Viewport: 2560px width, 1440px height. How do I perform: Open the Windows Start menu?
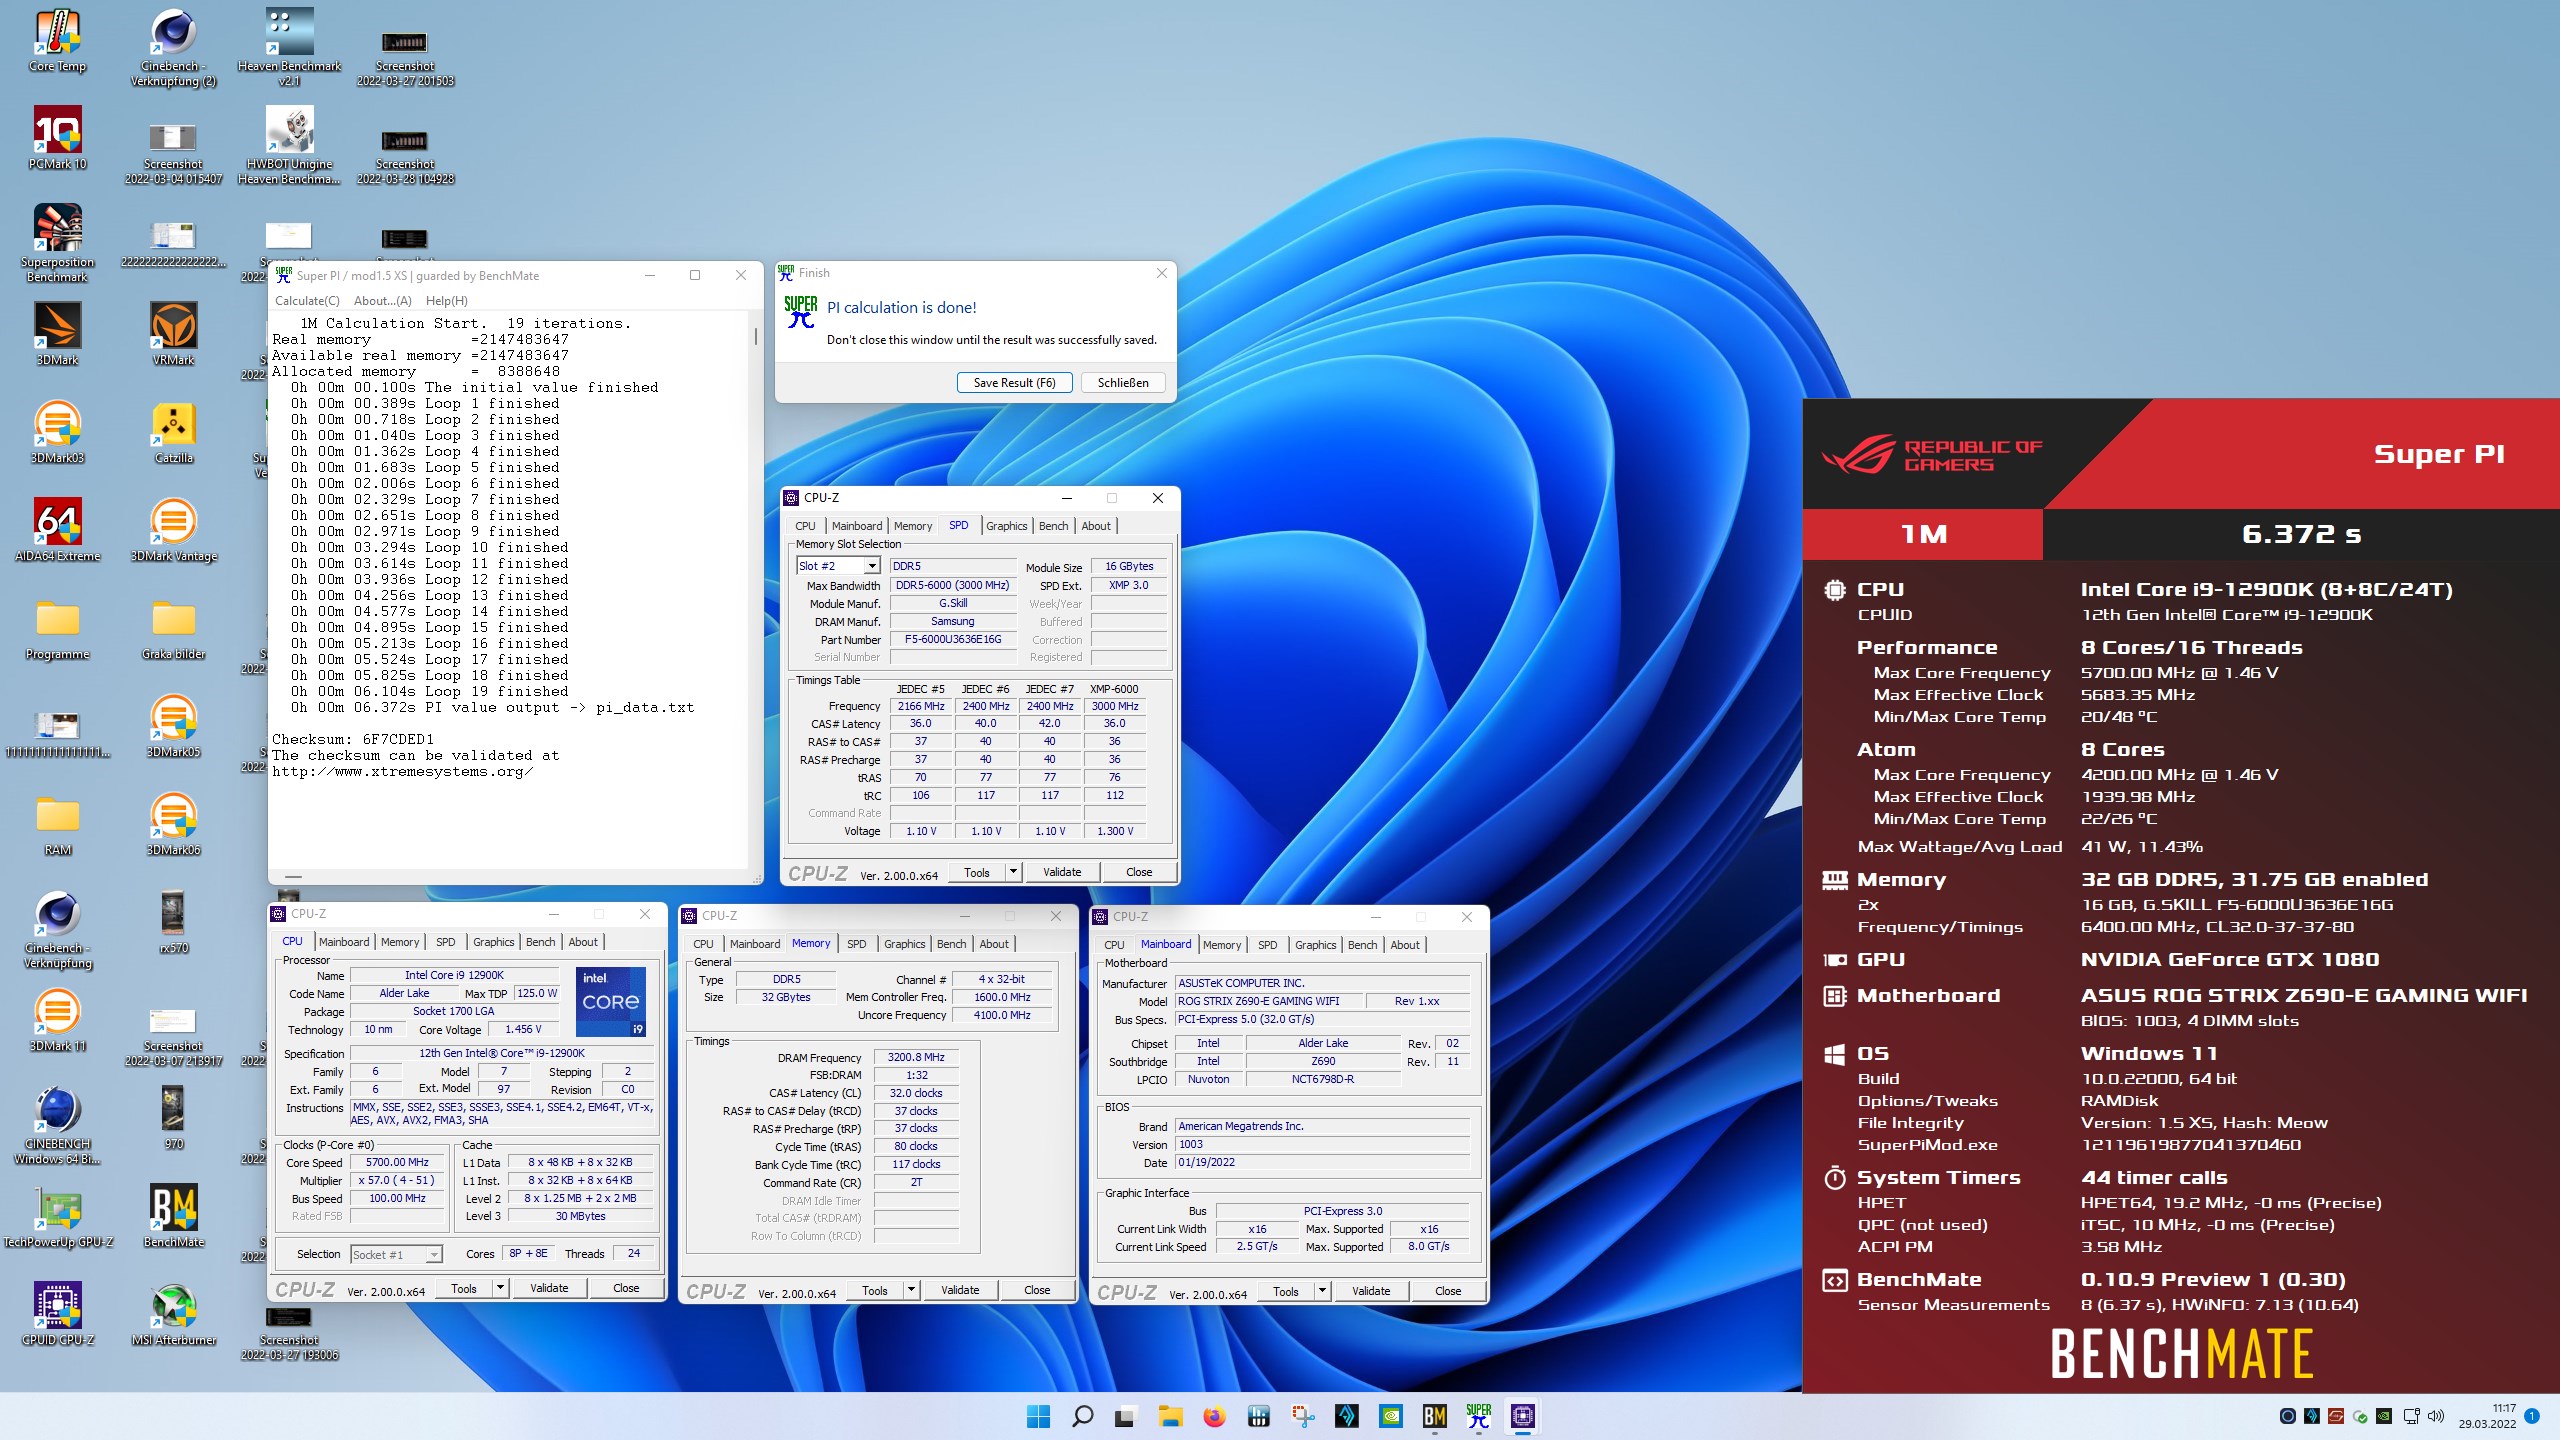pos(1039,1416)
